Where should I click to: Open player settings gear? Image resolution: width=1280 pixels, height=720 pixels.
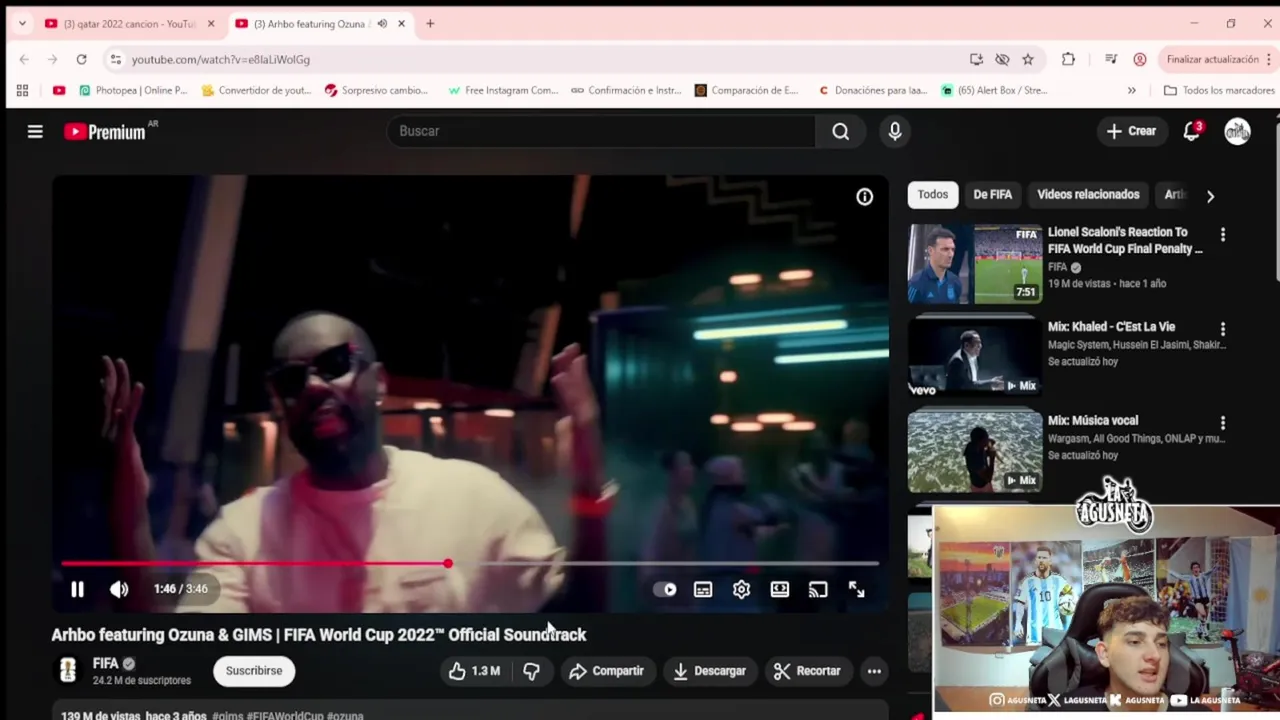[741, 589]
